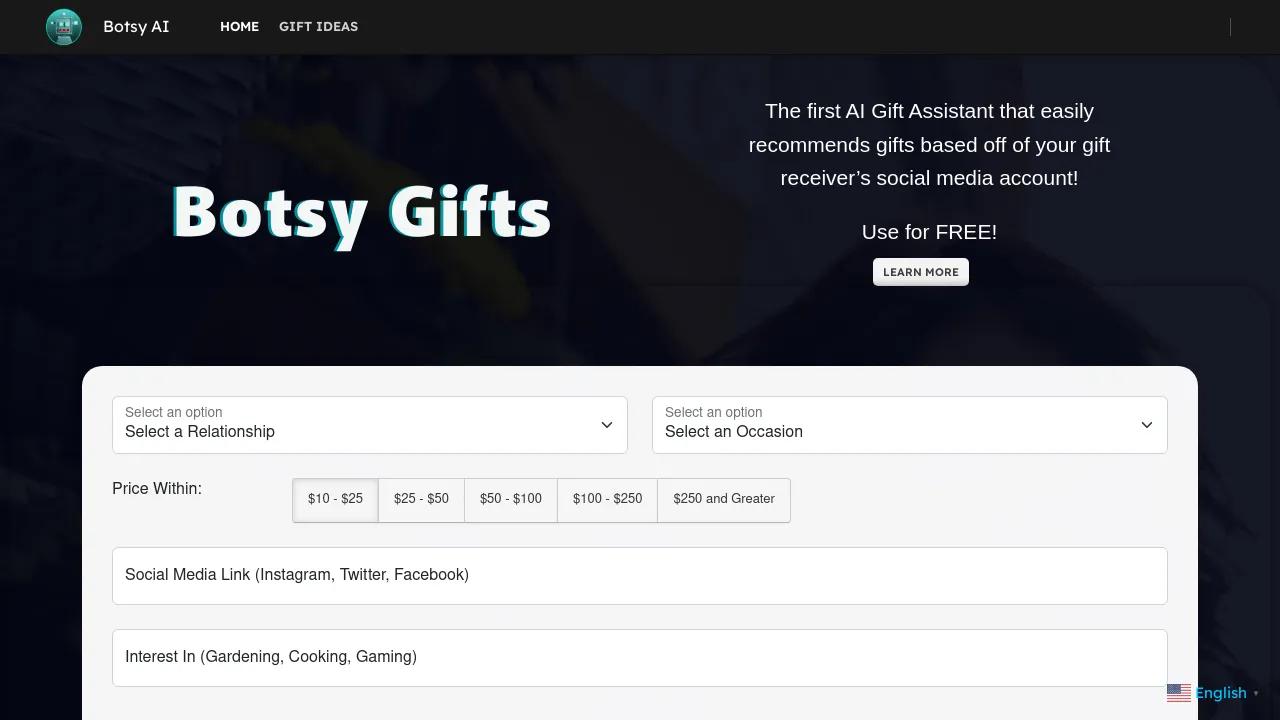Select the $25 - $50 price range

click(421, 499)
